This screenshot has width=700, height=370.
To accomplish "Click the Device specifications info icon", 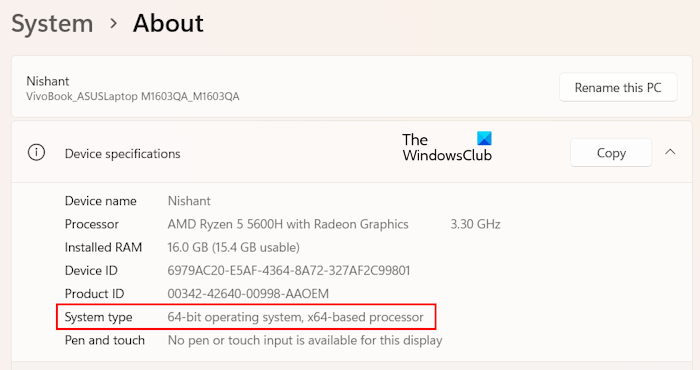I will [x=36, y=153].
